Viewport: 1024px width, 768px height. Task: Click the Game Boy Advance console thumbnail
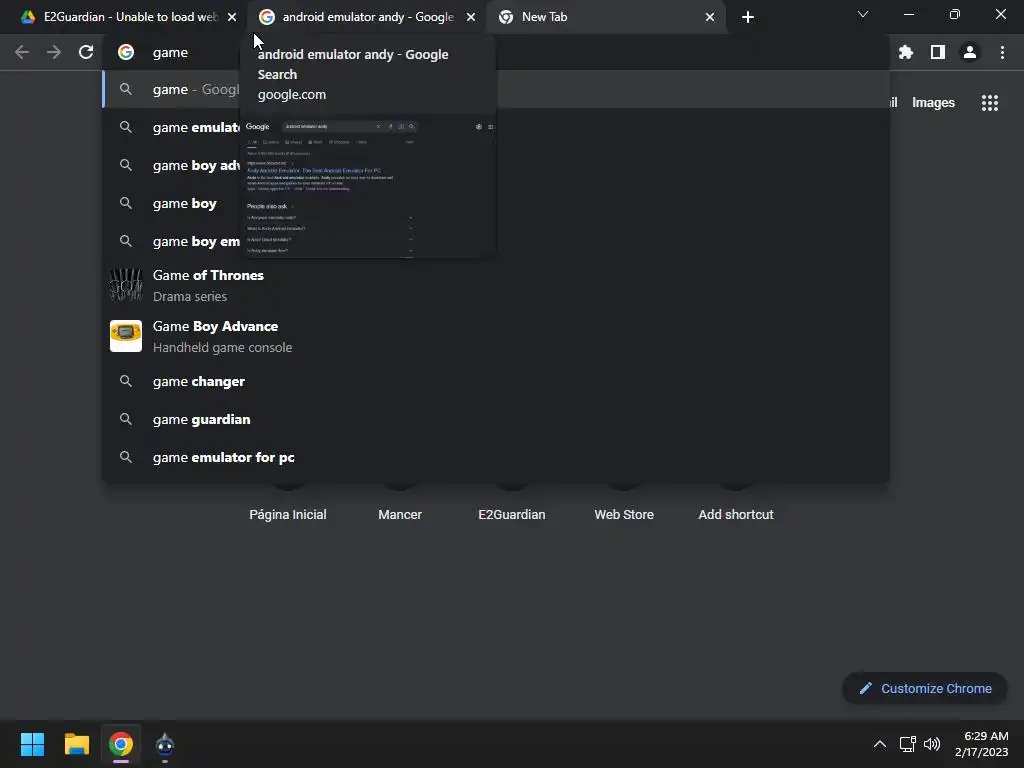[x=126, y=336]
